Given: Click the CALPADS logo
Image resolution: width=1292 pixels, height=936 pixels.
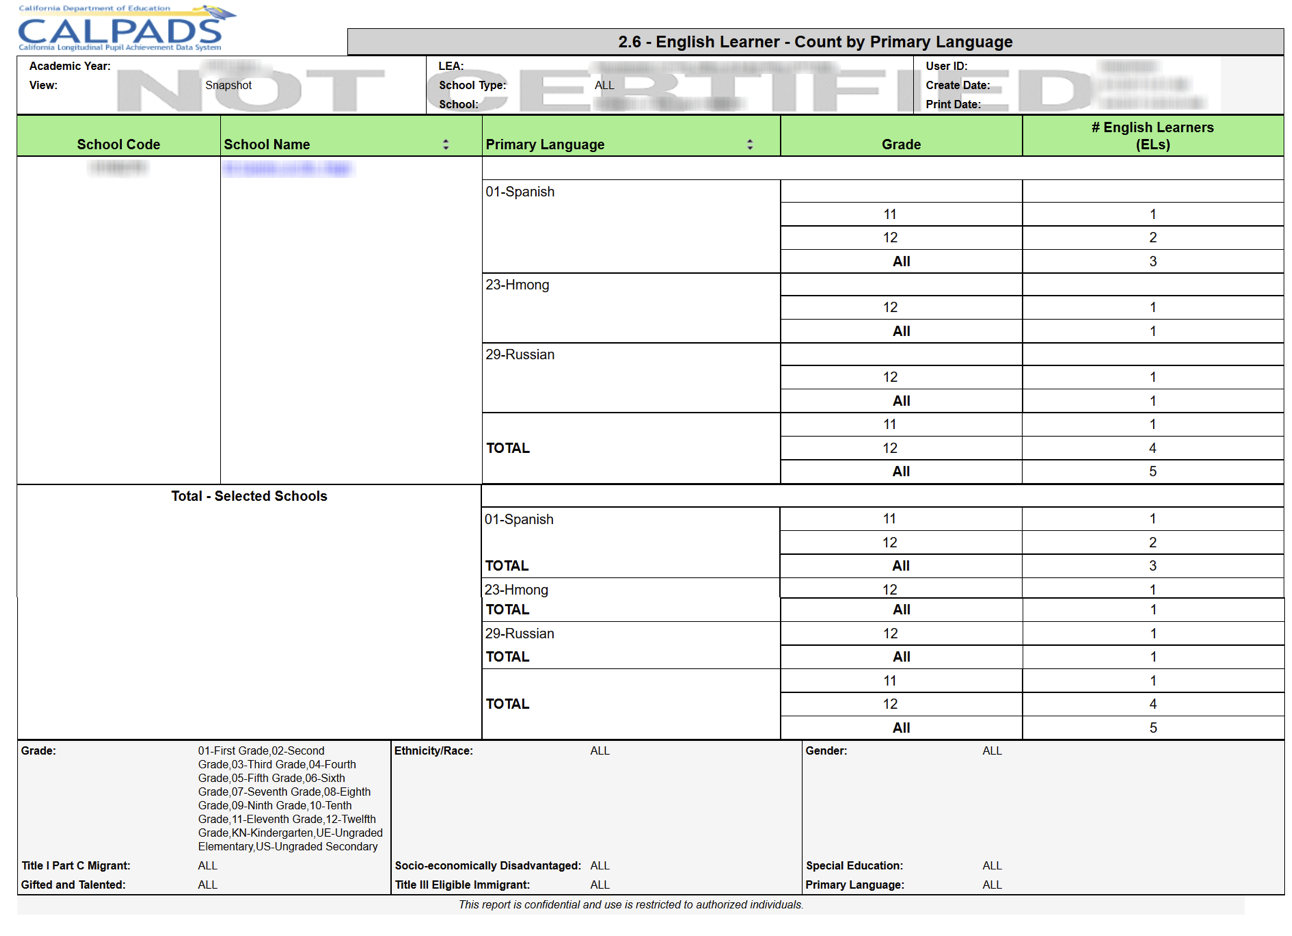Looking at the screenshot, I should [x=127, y=28].
